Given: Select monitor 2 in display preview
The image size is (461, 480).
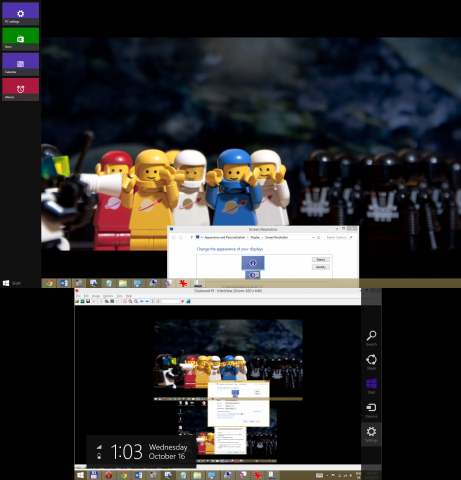Looking at the screenshot, I should click(253, 263).
